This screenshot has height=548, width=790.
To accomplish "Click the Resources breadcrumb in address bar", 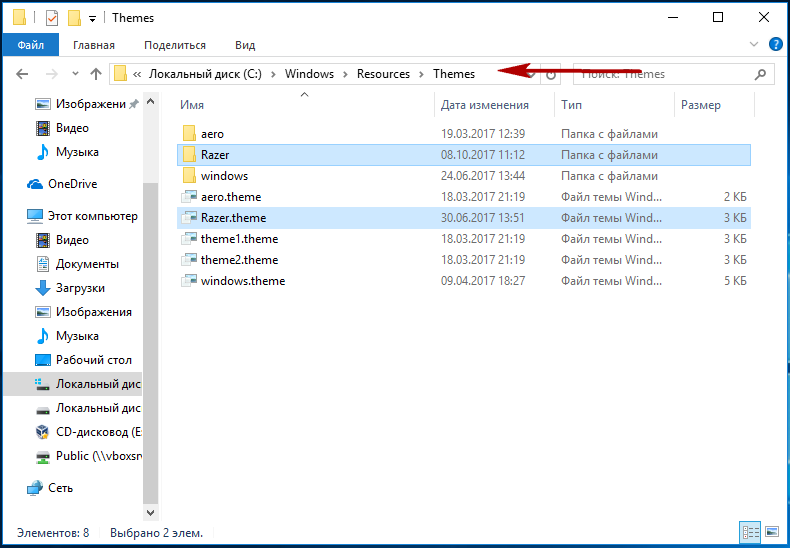I will click(383, 74).
